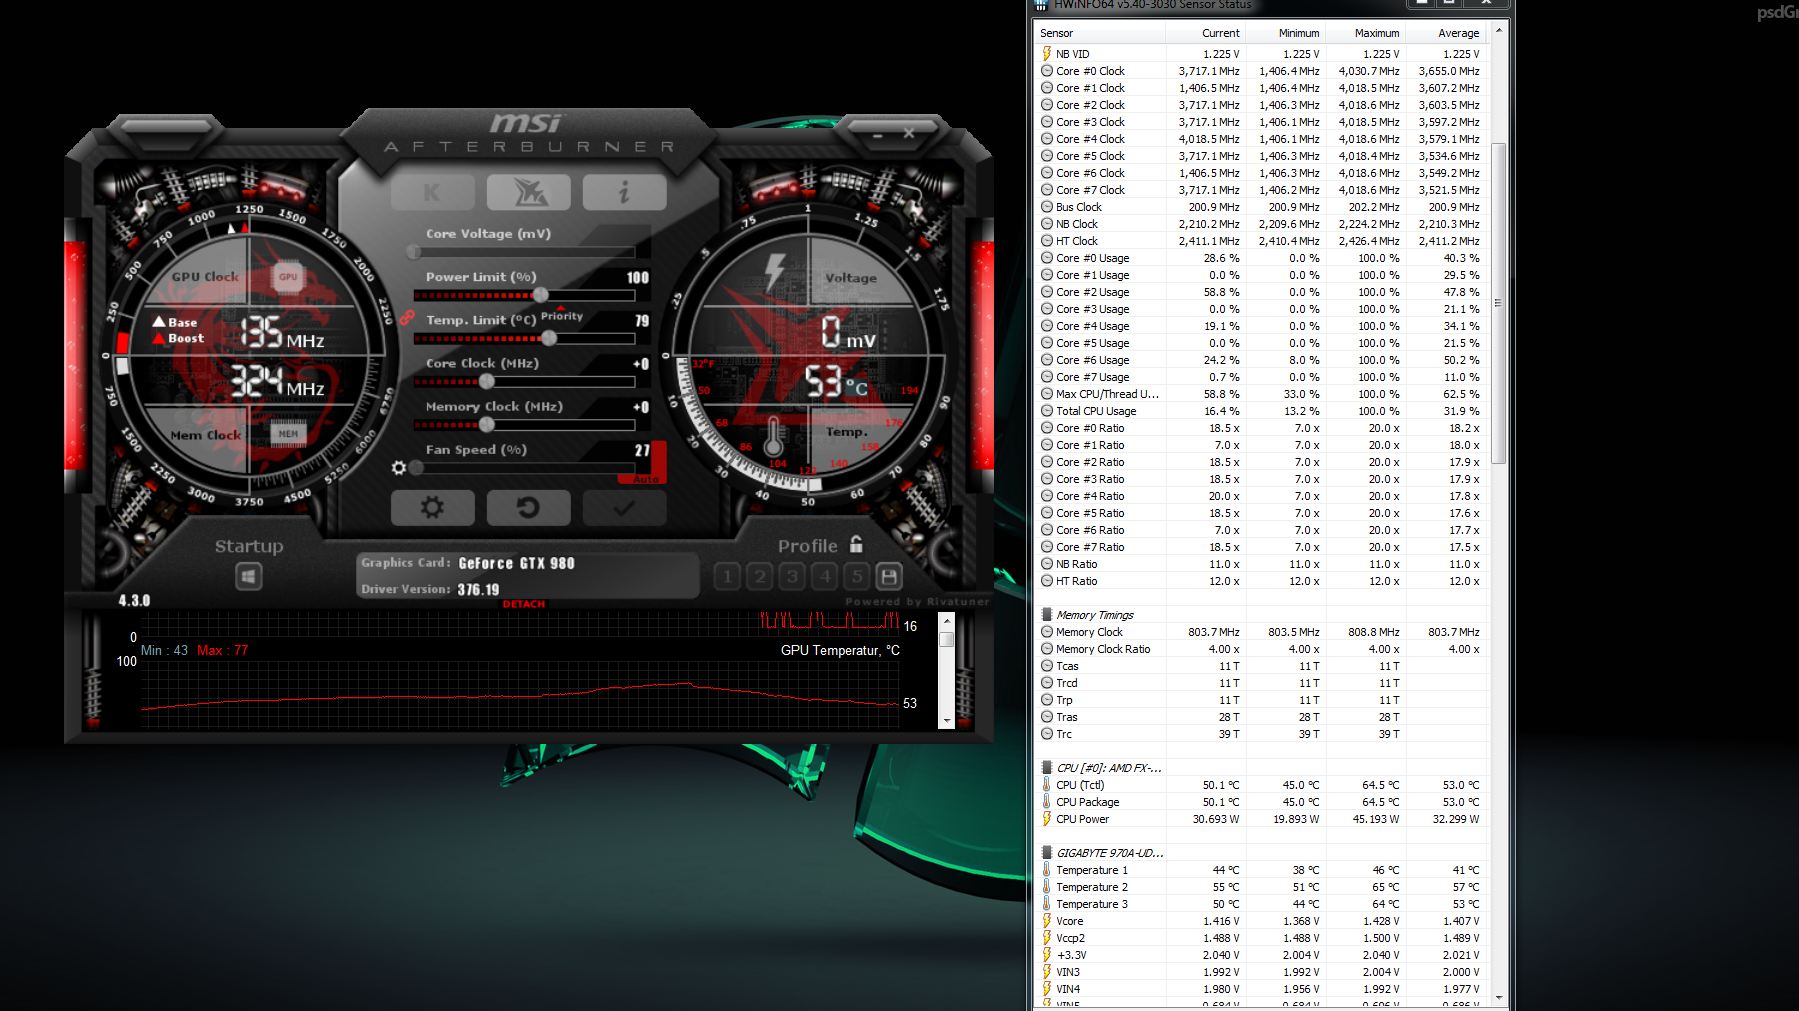Click the DETACH monitor button
Image resolution: width=1799 pixels, height=1011 pixels.
524,604
